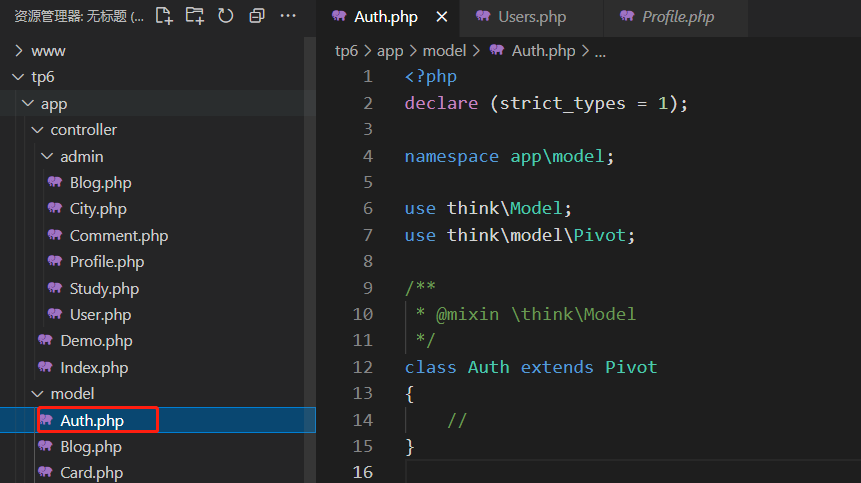Click the PHP icon on the Users.php tab
This screenshot has height=483, width=861.
tap(483, 16)
